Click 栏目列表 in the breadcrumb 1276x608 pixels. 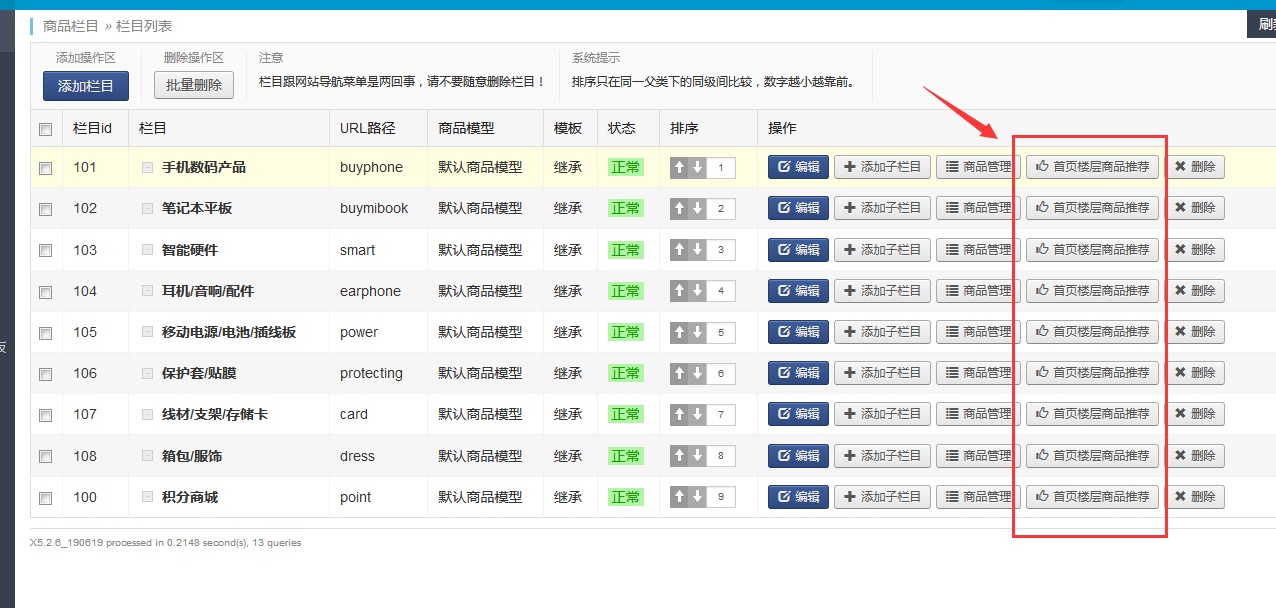click(144, 26)
